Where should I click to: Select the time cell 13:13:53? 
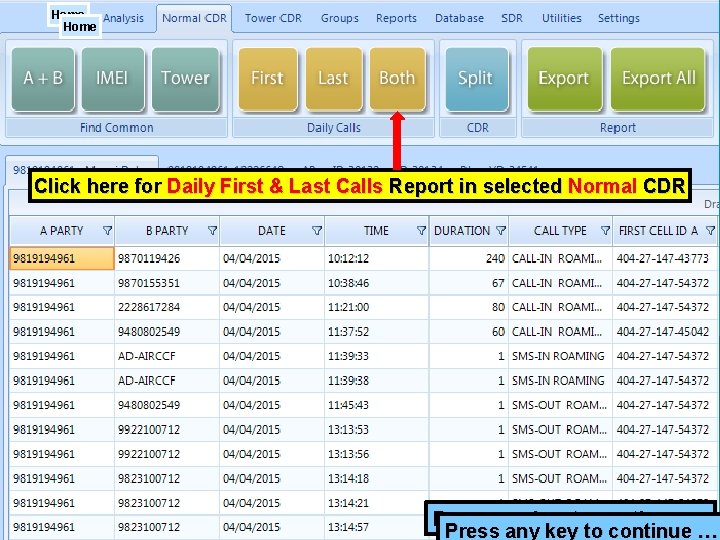(377, 429)
